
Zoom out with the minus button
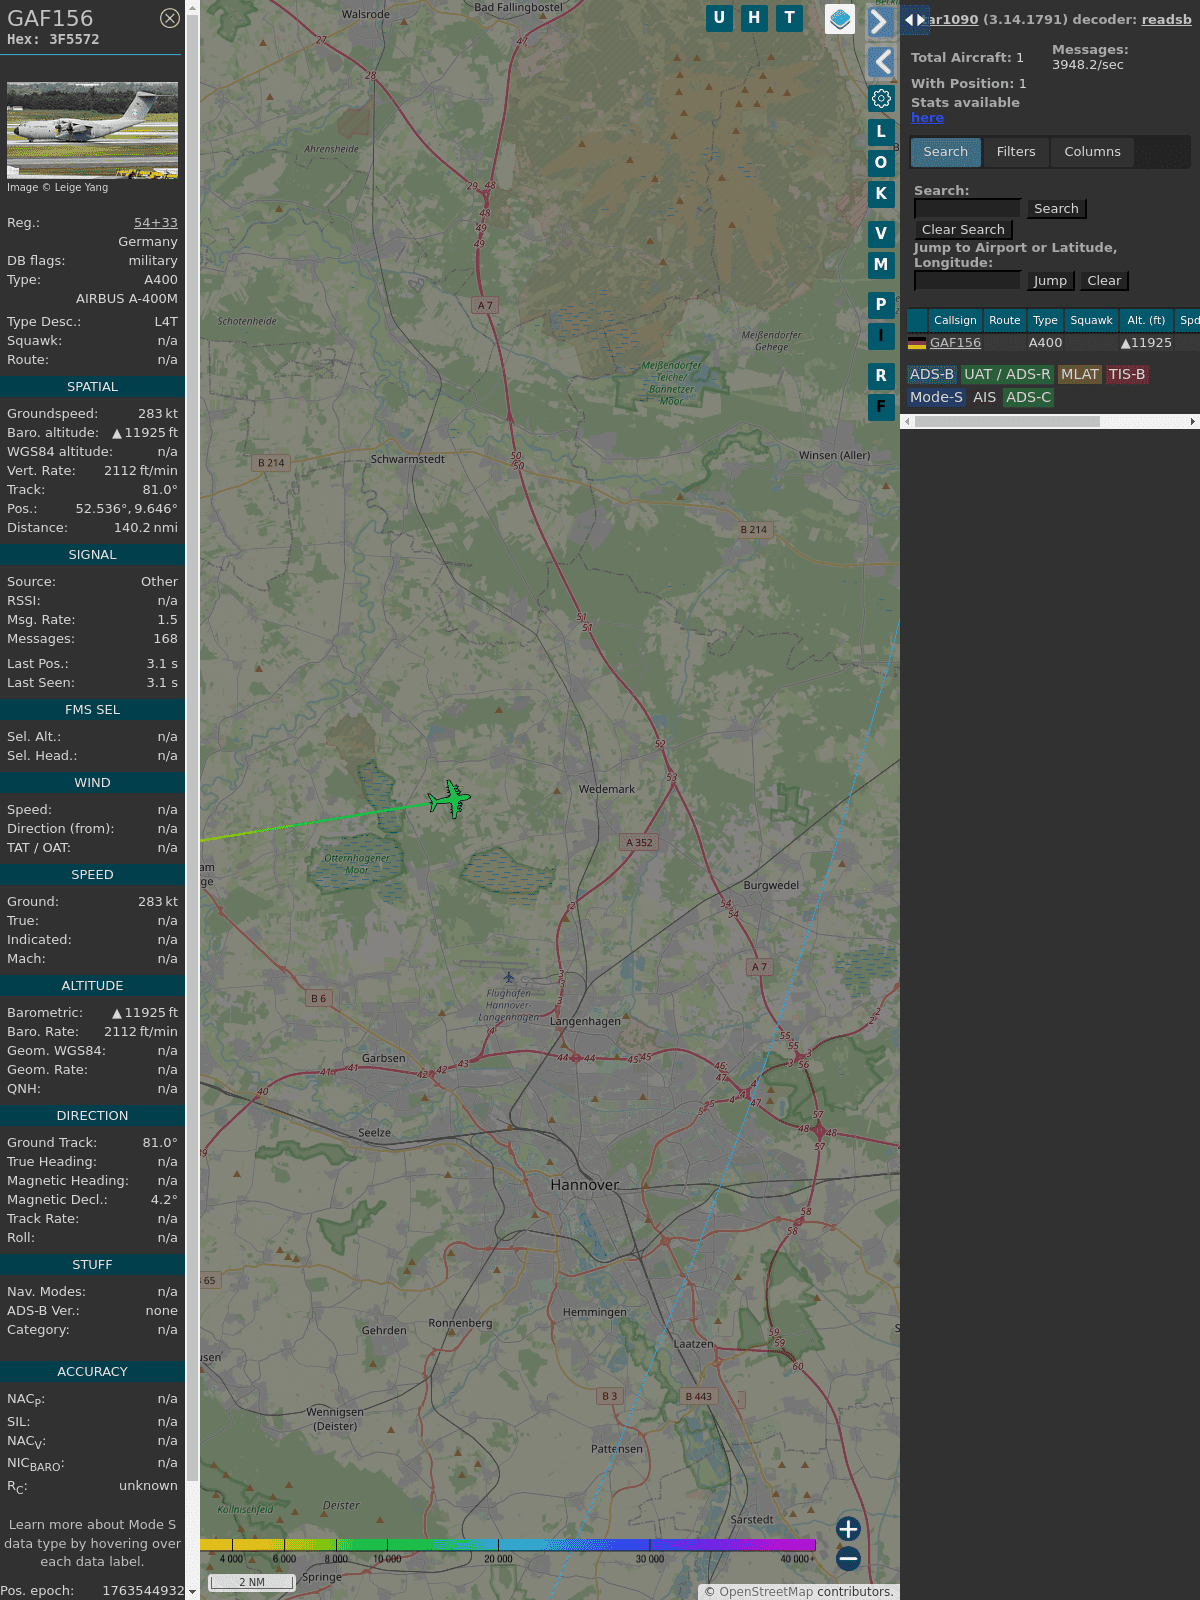coord(848,1558)
